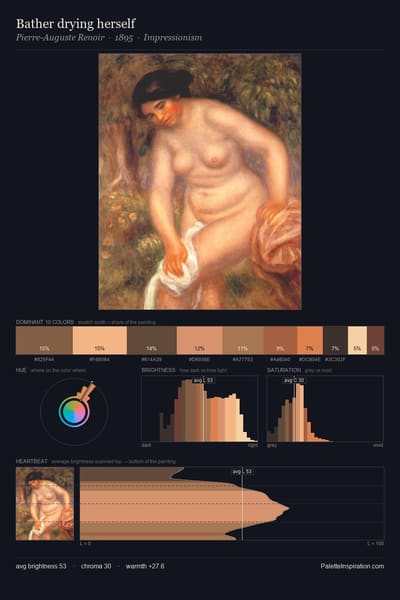Click the avg L 53 brightness histogram label
The height and width of the screenshot is (600, 400).
[x=203, y=380]
